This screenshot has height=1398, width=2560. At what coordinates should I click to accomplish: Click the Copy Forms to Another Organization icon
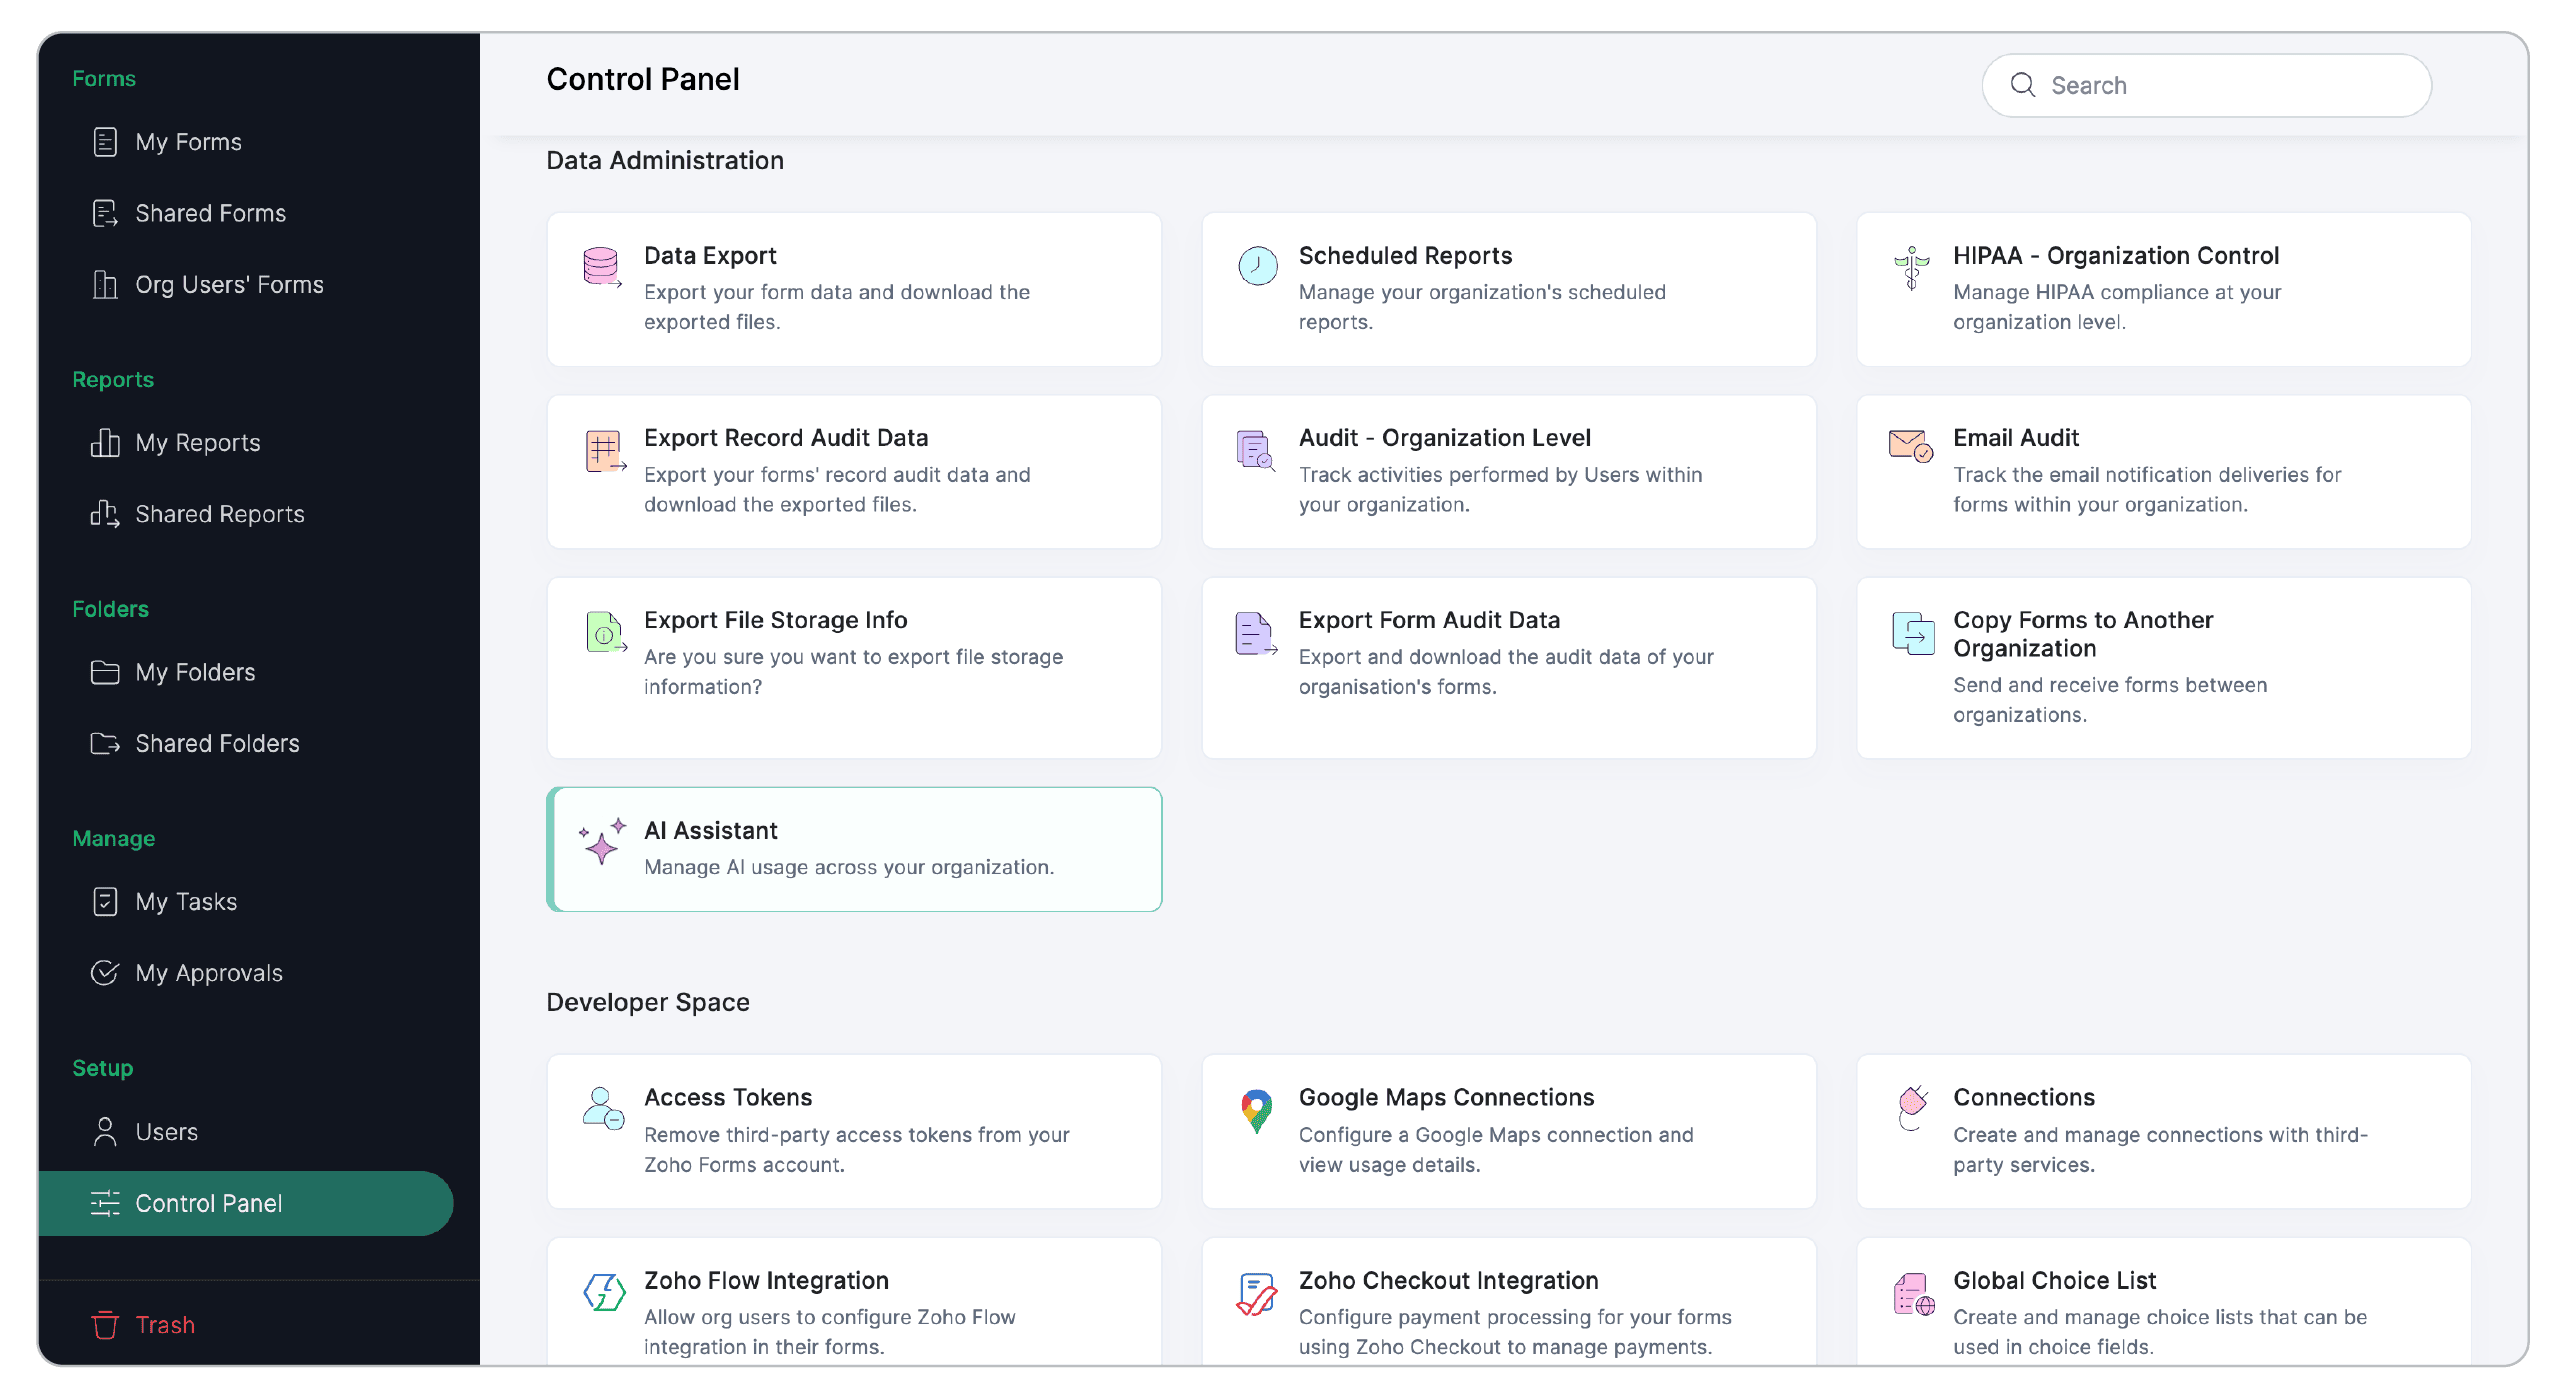(1912, 633)
